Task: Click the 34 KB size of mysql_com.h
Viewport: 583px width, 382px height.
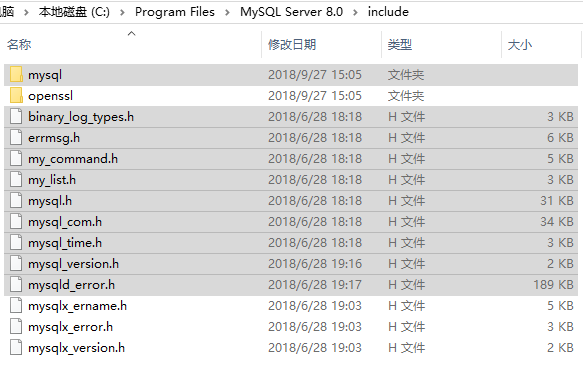Action: coord(557,222)
